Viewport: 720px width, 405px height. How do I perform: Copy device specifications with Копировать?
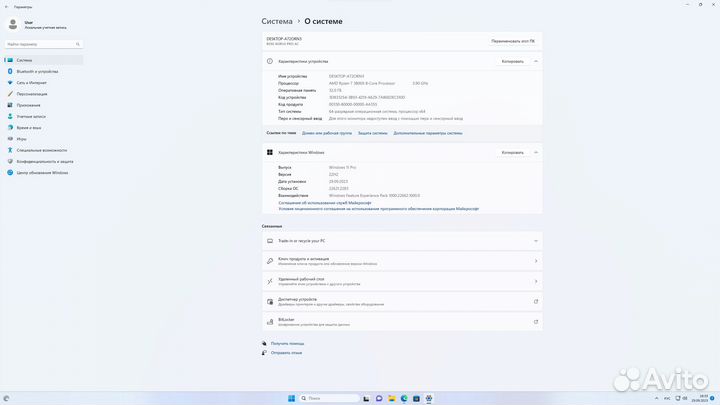pos(512,62)
